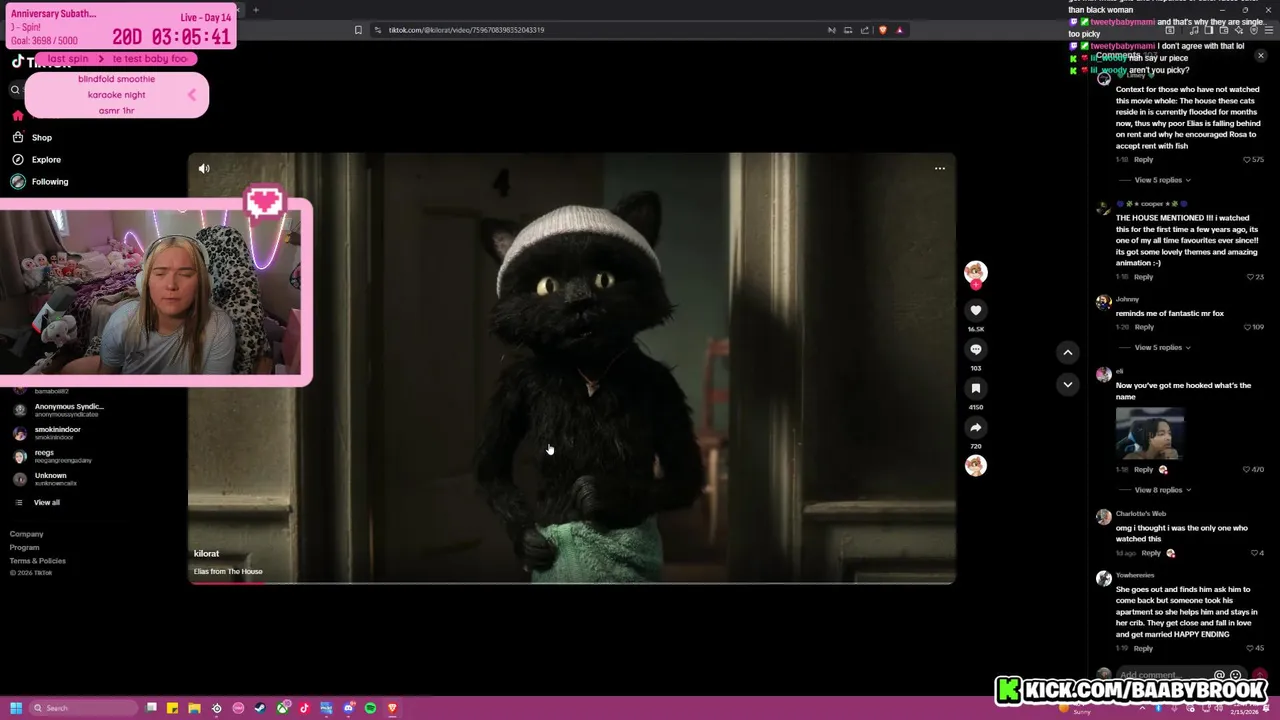Click kilorat username on video overlay
This screenshot has height=720, width=1280.
(206, 553)
